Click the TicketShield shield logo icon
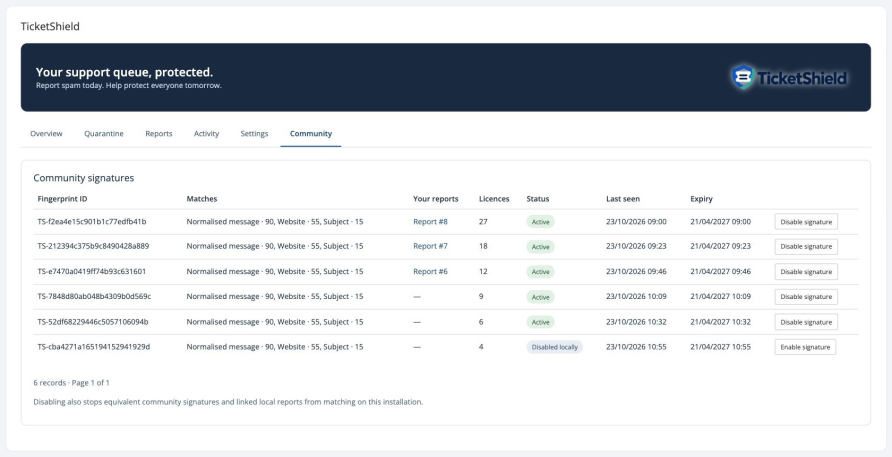The width and height of the screenshot is (892, 457). 743,77
